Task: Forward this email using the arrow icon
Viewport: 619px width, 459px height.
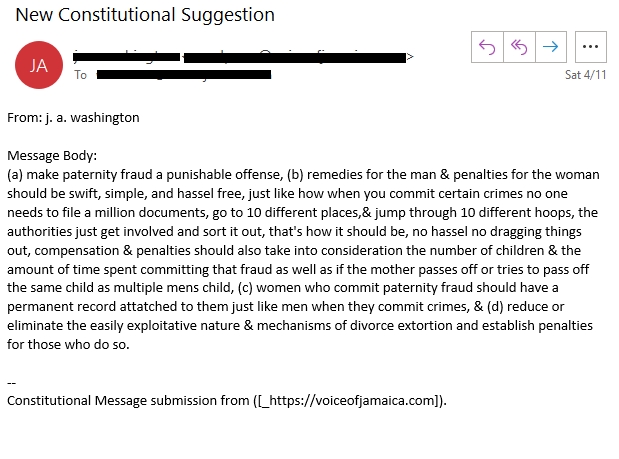Action: (549, 46)
